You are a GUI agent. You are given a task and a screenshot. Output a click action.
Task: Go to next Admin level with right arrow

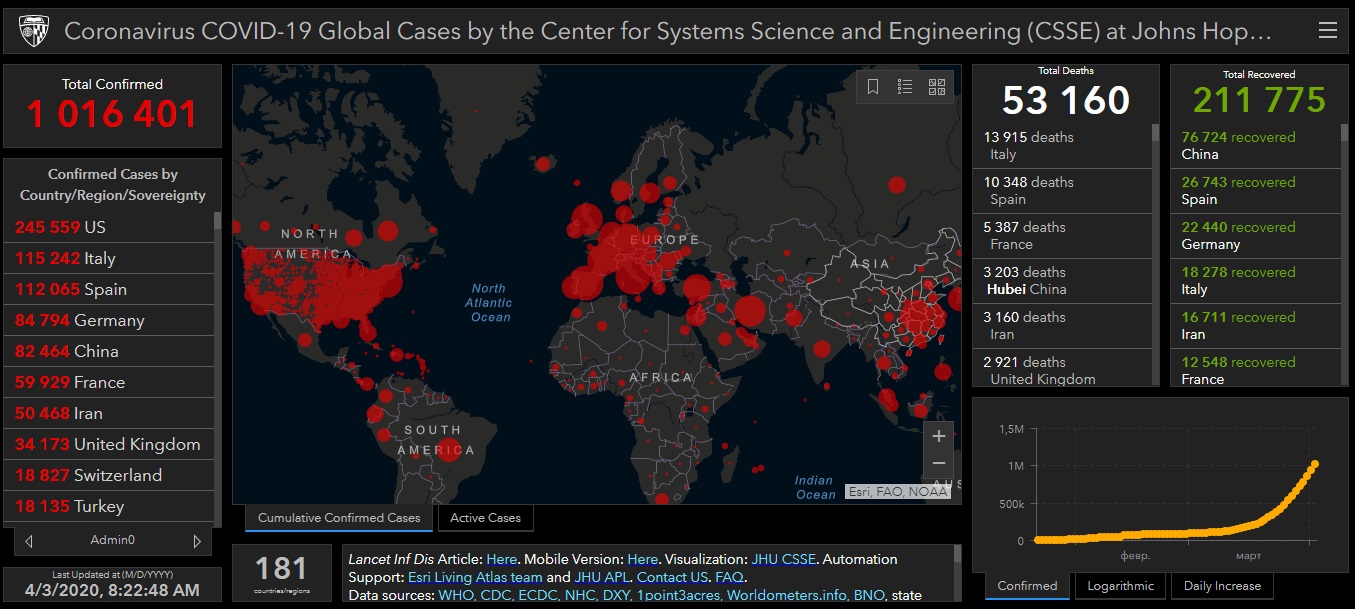point(197,541)
